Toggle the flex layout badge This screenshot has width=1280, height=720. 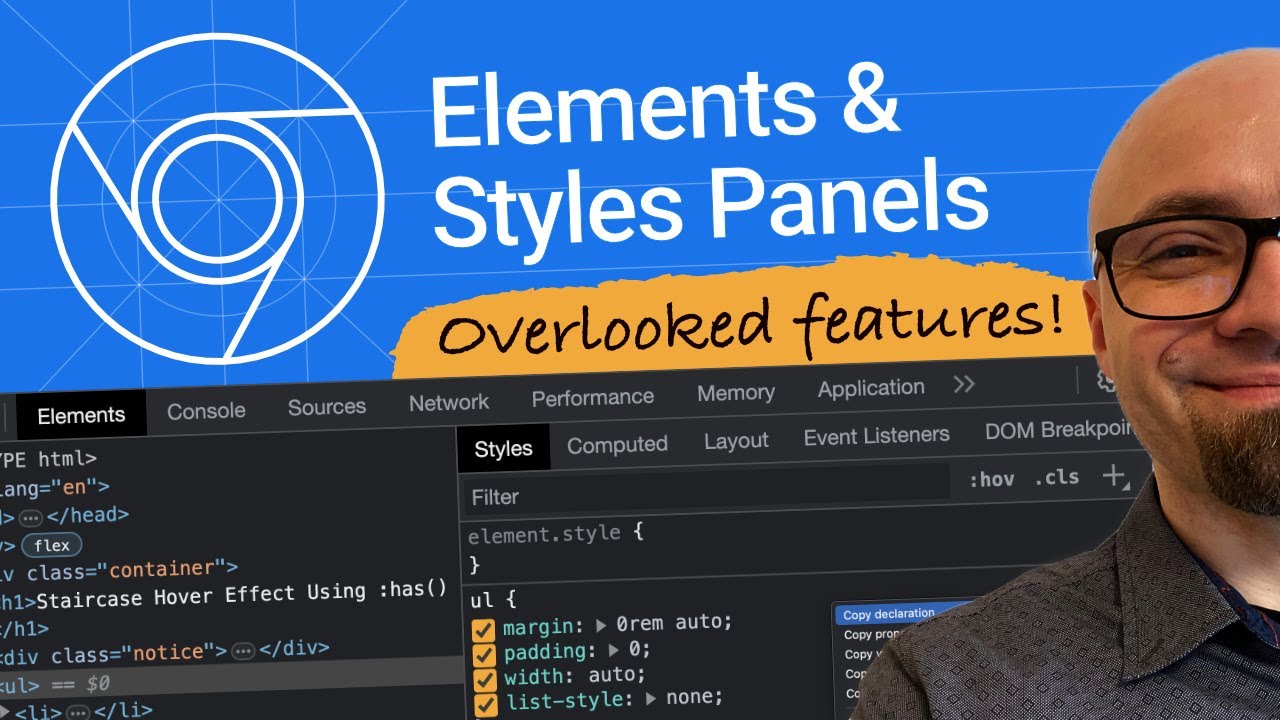click(x=52, y=545)
